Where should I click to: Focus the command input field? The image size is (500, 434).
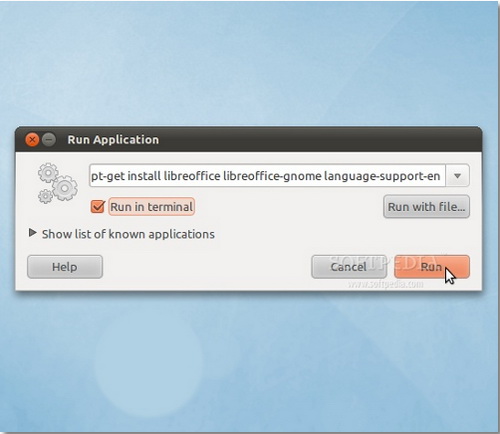coord(267,176)
